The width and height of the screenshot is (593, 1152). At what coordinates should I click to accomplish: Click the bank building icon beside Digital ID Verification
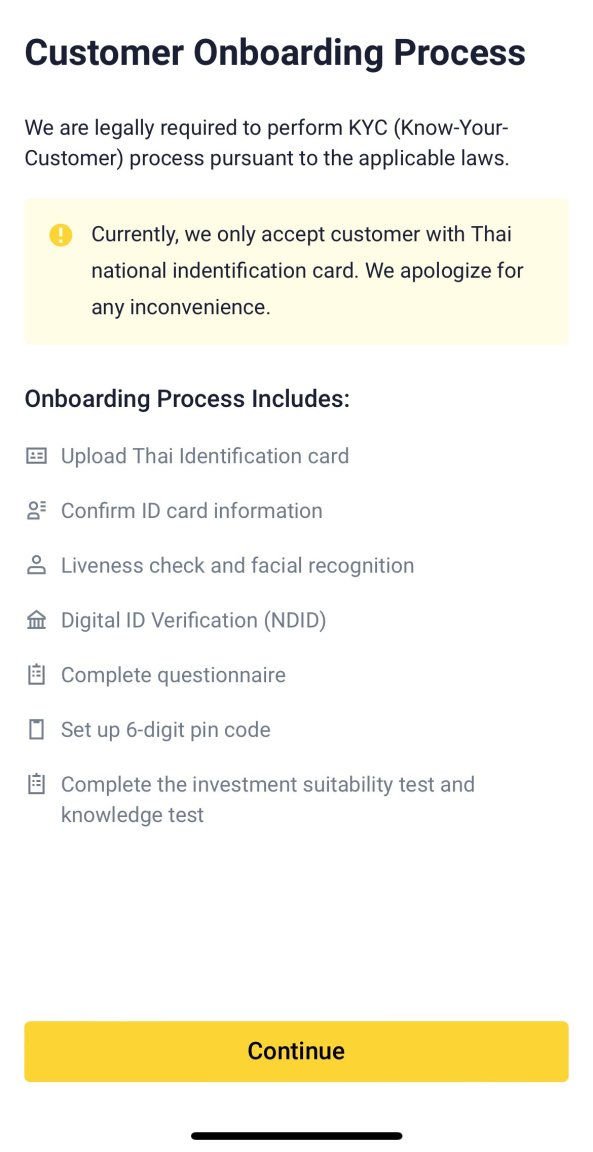point(36,621)
